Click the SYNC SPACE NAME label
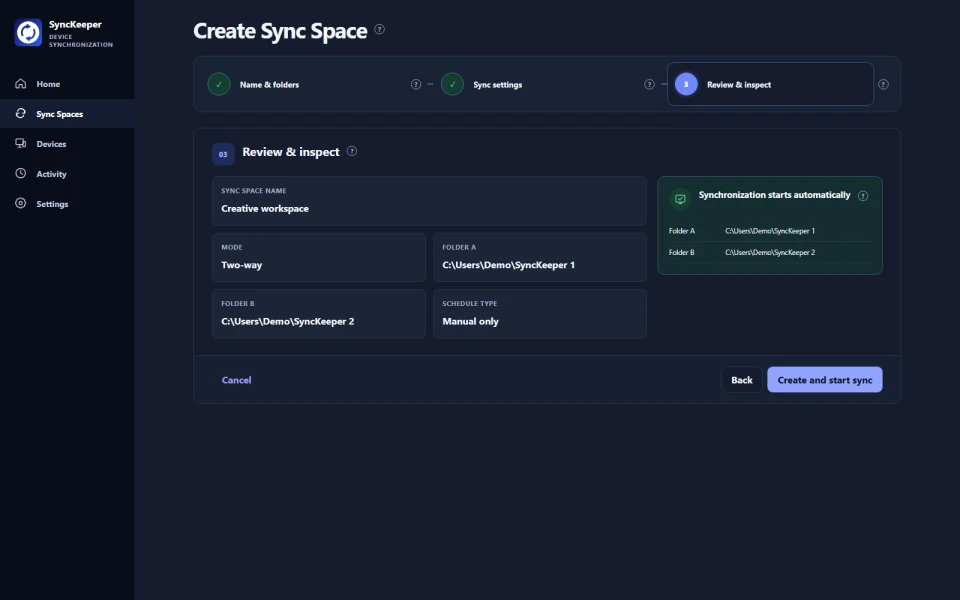960x600 pixels. tap(253, 191)
